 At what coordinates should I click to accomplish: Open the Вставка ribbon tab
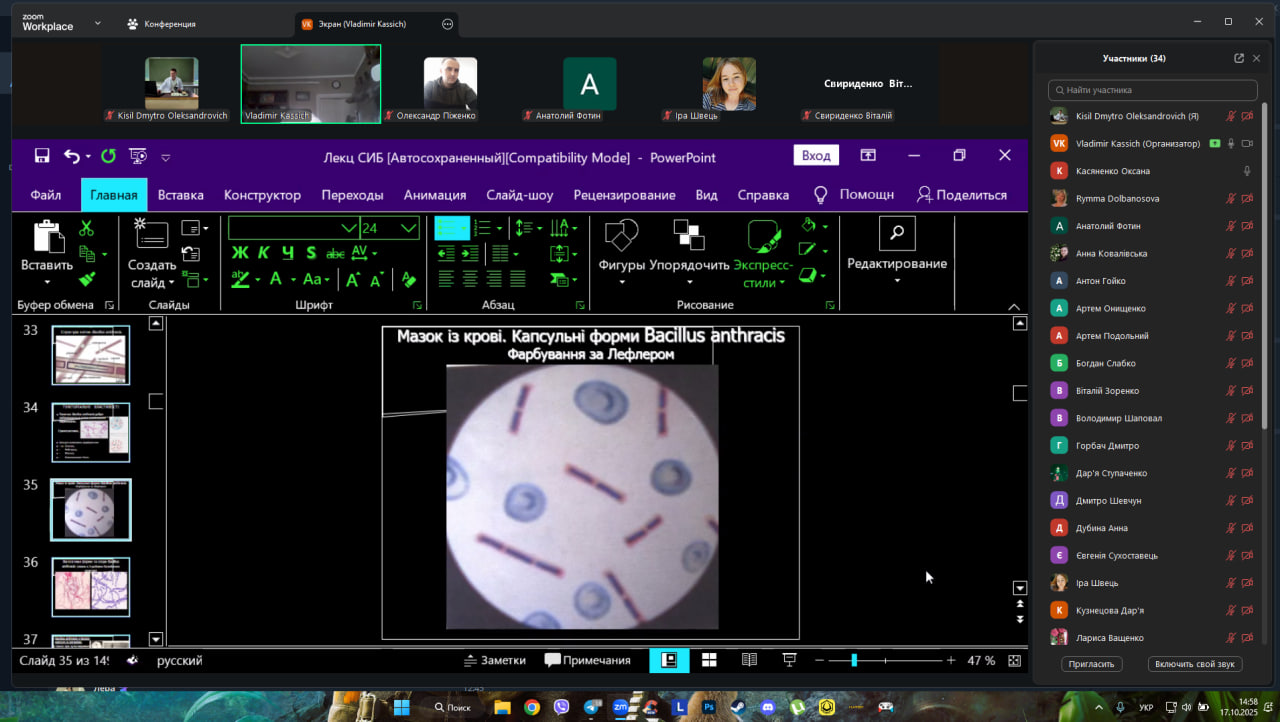180,195
